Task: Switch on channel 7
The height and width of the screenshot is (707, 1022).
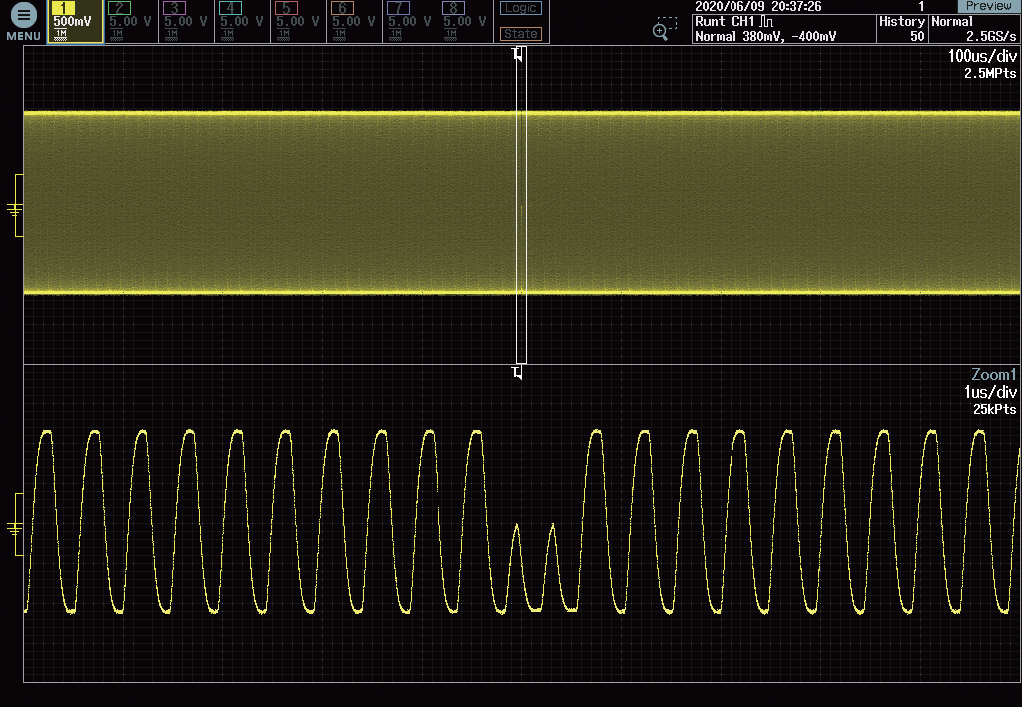Action: click(411, 22)
